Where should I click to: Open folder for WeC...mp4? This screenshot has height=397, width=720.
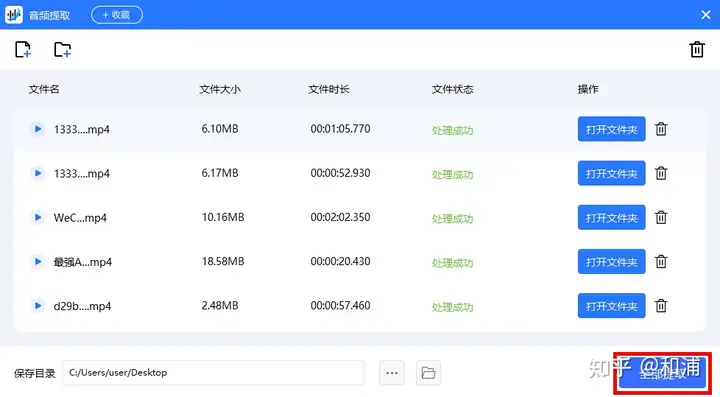611,217
